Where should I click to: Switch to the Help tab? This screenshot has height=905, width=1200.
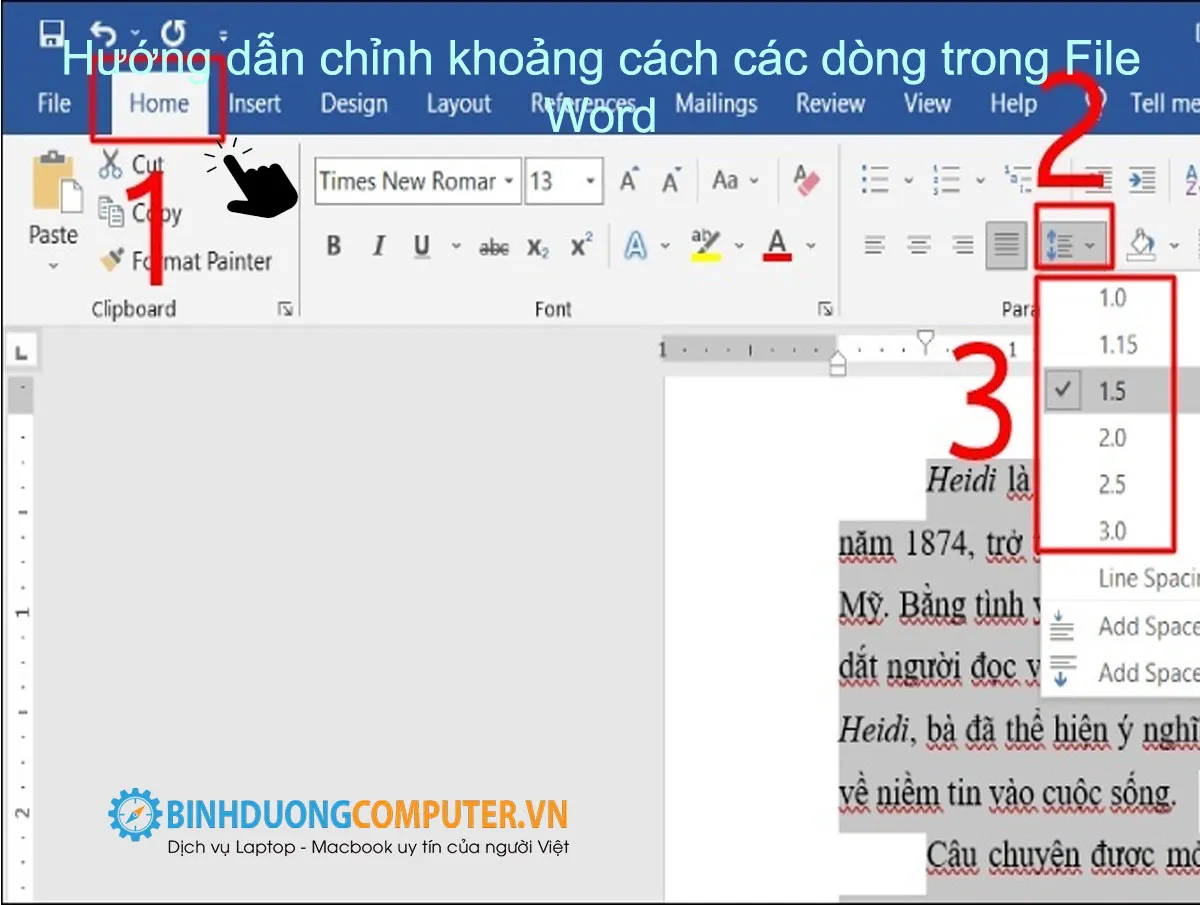(x=1013, y=103)
